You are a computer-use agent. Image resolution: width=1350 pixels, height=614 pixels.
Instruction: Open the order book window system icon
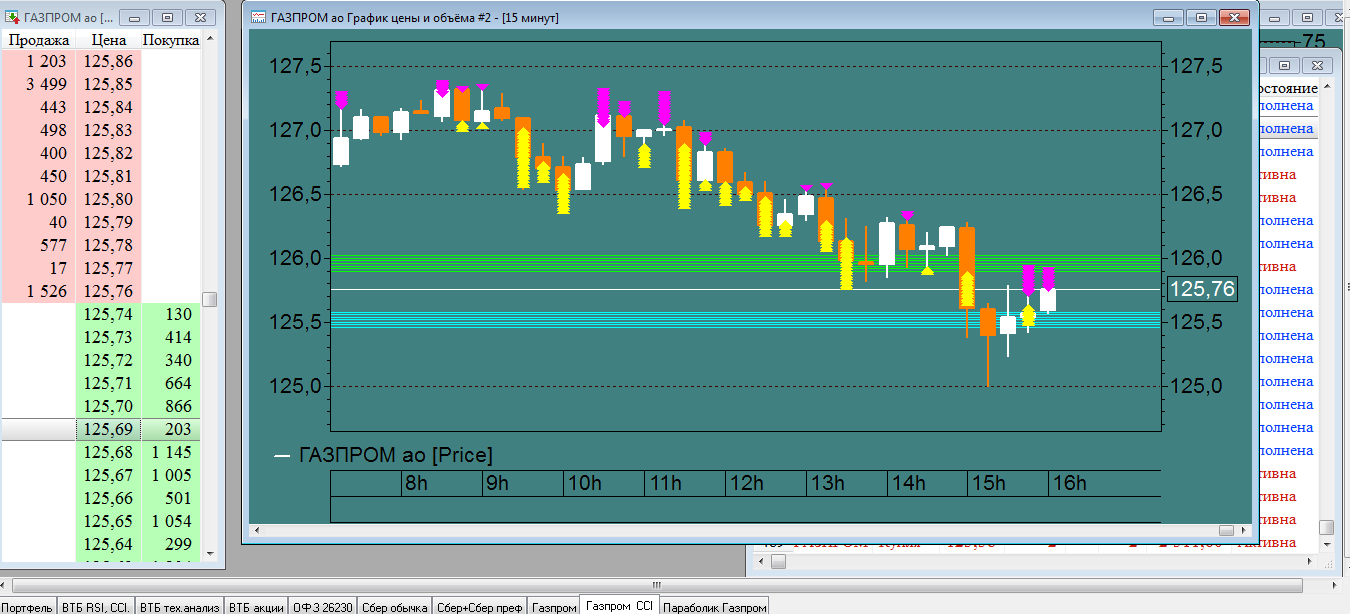[x=11, y=17]
